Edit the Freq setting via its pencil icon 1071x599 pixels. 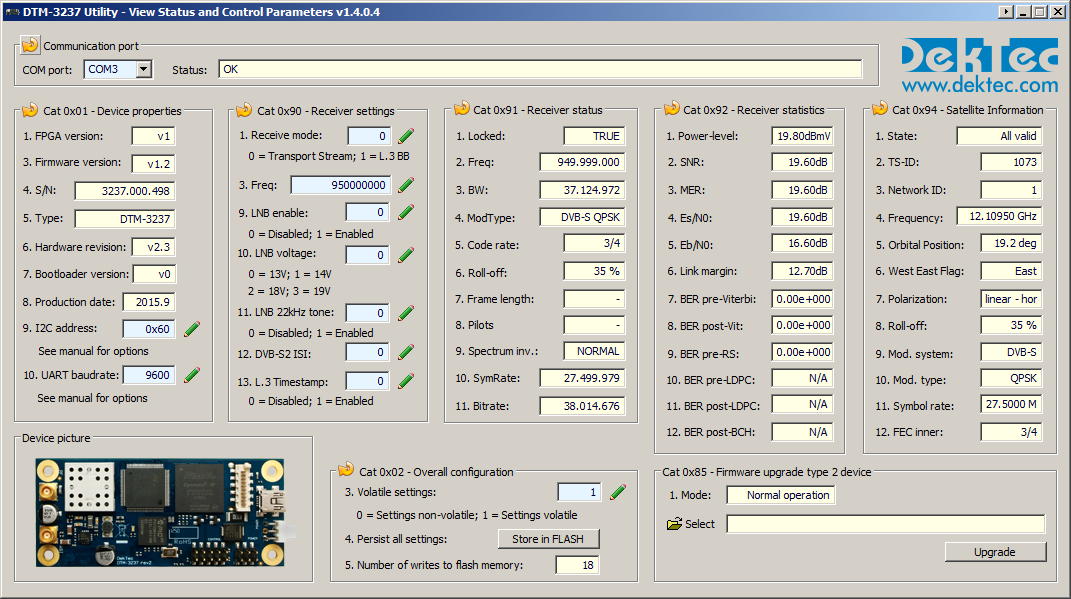coord(404,184)
